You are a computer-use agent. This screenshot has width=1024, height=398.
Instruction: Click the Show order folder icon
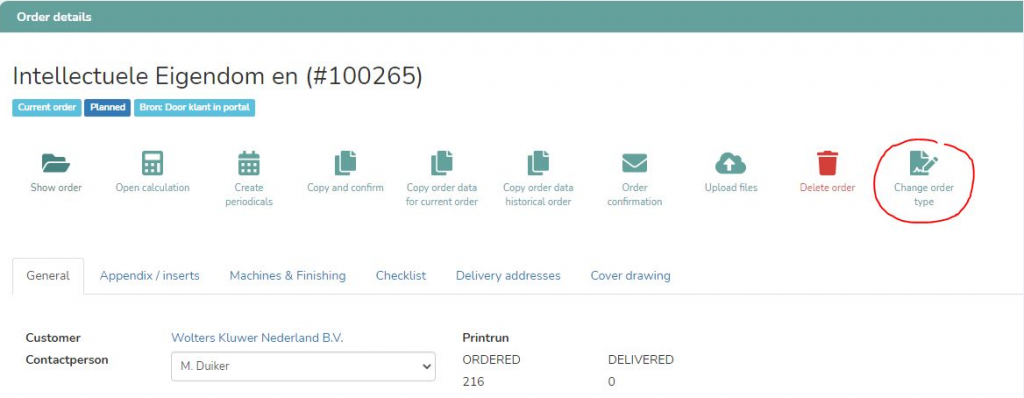pyautogui.click(x=56, y=163)
